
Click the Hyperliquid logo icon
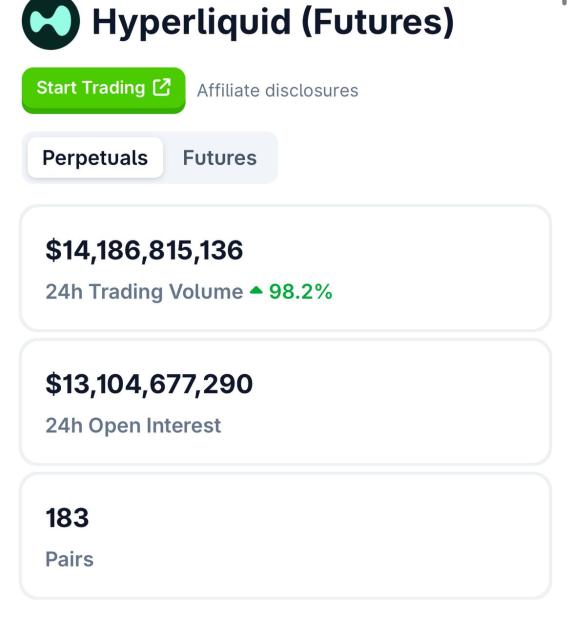tap(51, 22)
